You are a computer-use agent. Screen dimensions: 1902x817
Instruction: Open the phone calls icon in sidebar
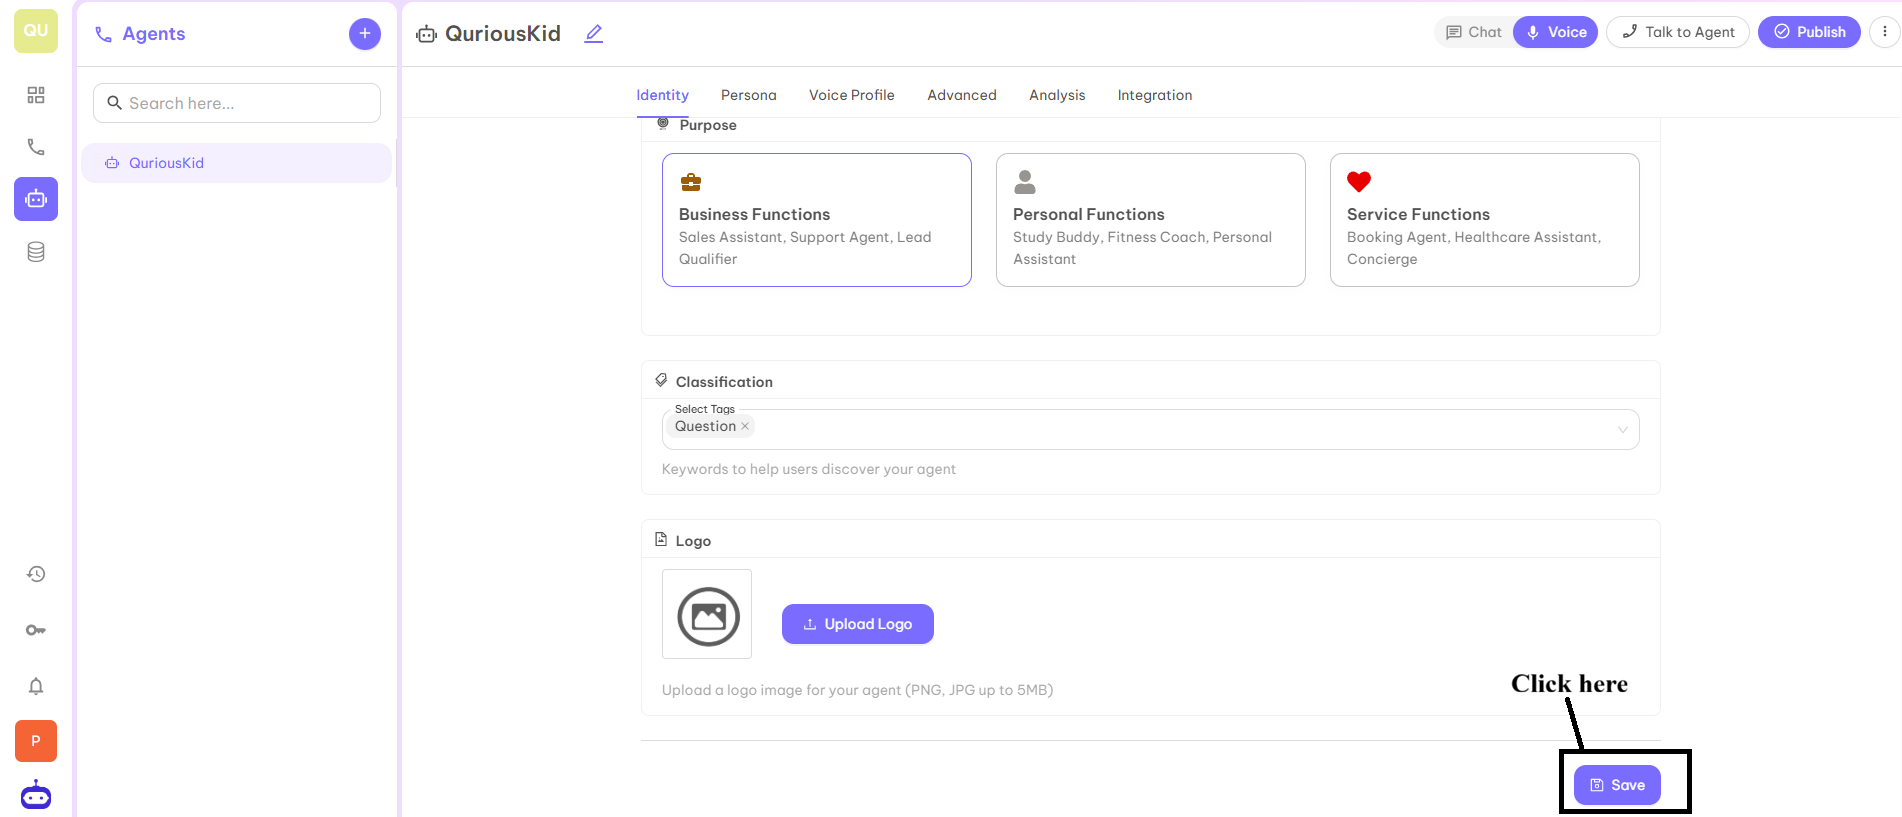(36, 147)
